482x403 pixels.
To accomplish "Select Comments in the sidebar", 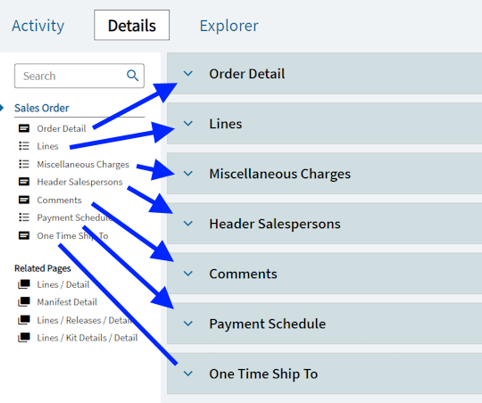I will coord(59,200).
